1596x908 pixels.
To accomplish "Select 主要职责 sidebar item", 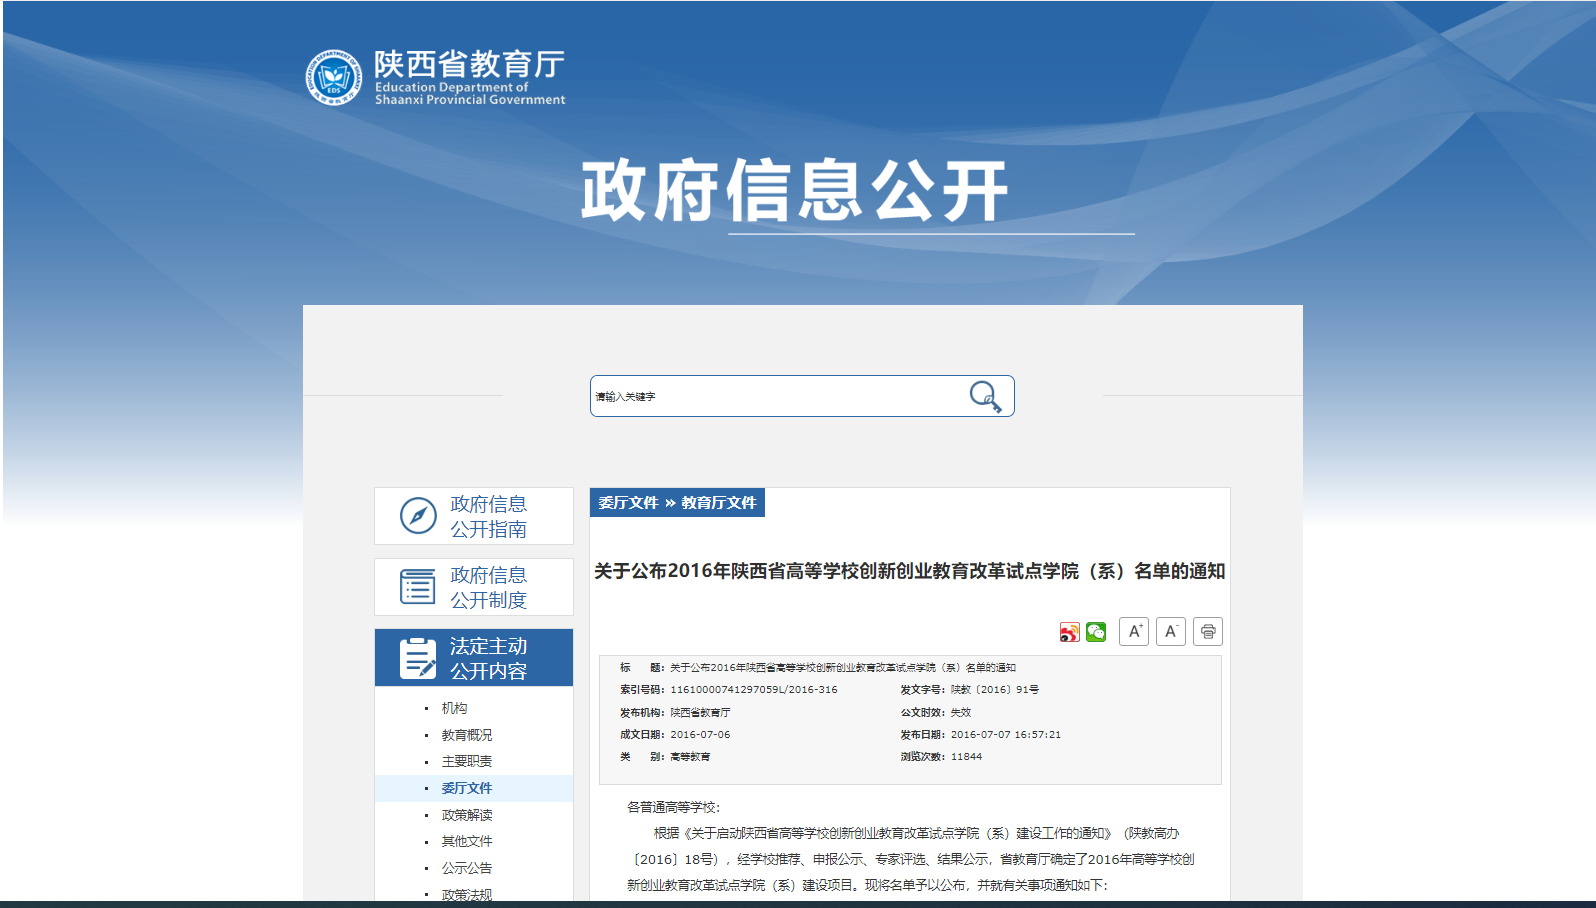I will (466, 761).
